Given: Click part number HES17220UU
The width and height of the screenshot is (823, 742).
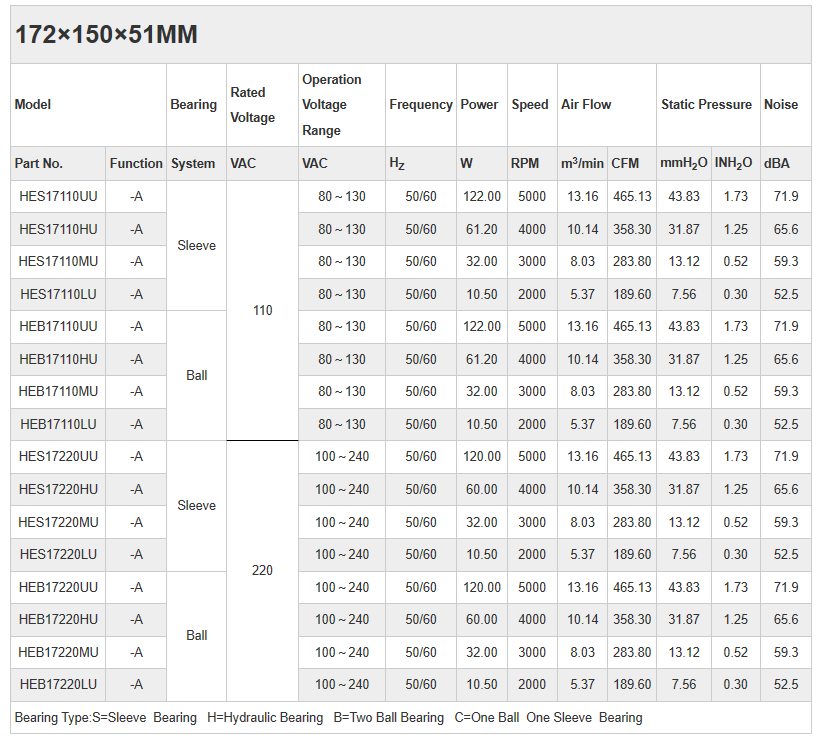Looking at the screenshot, I should (x=58, y=457).
